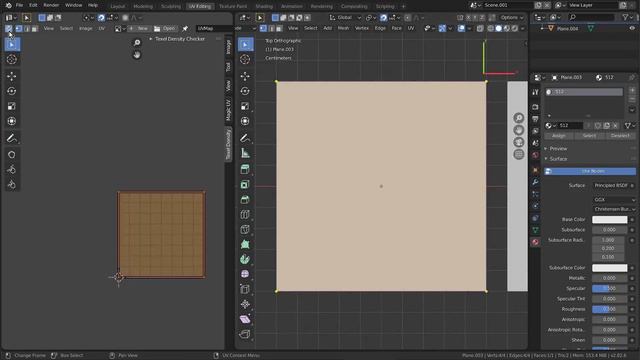Open the Render menu

pyautogui.click(x=51, y=5)
